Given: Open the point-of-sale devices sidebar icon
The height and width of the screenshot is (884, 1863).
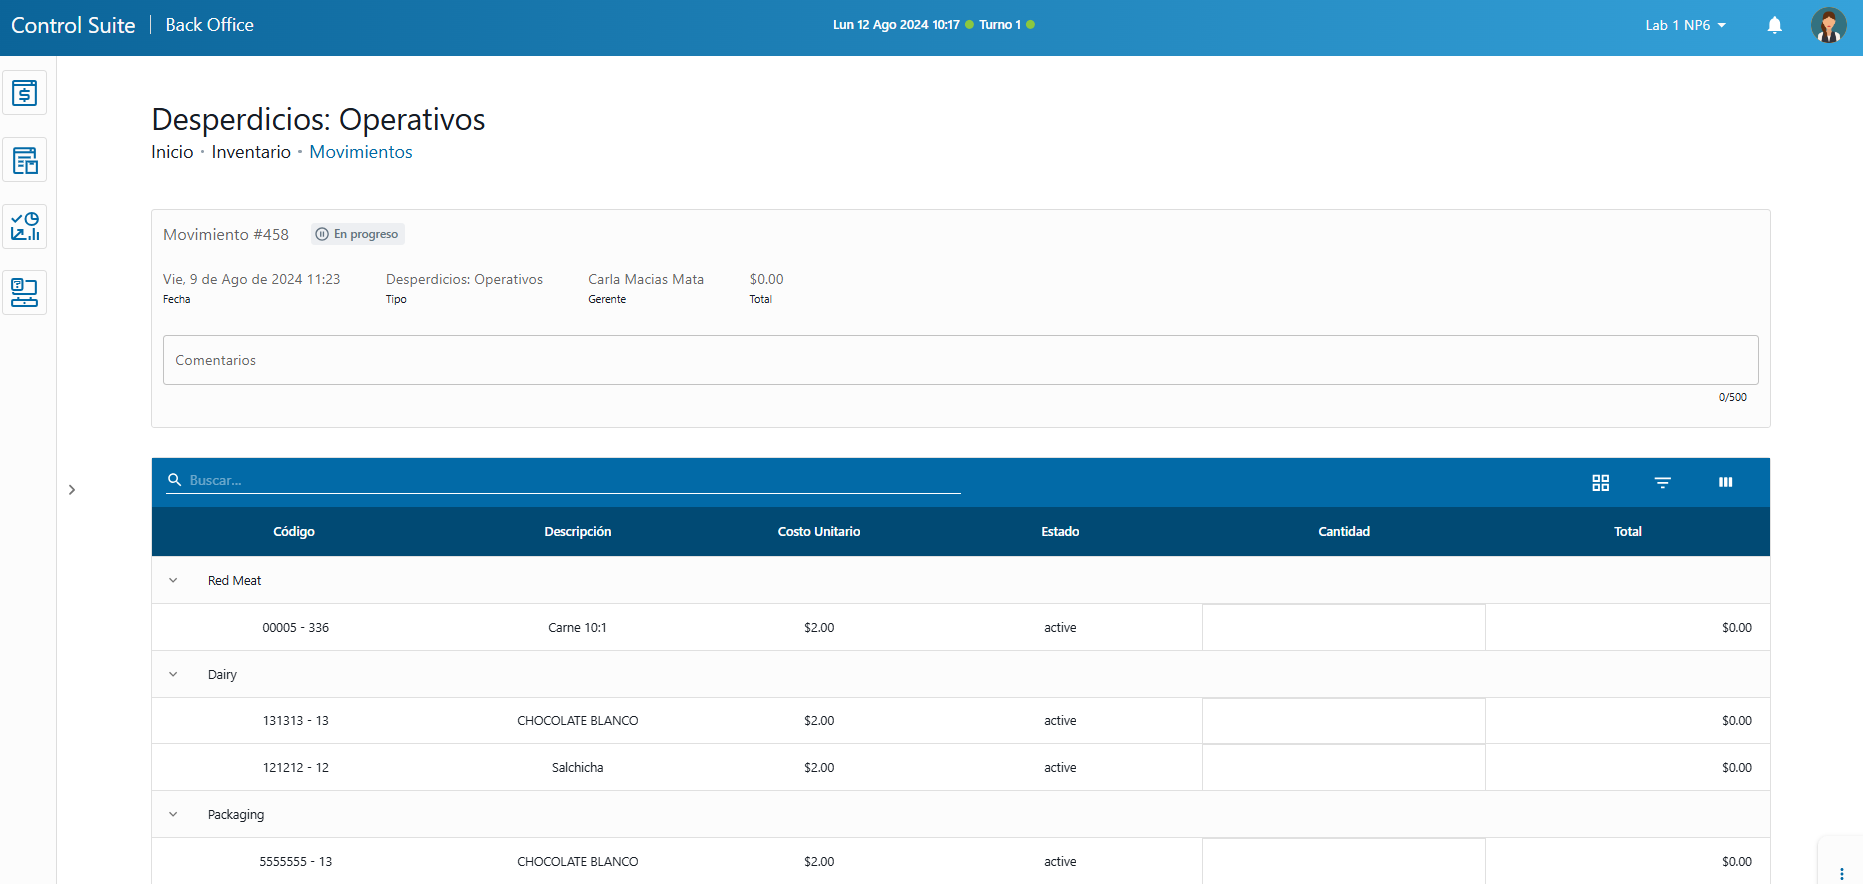Looking at the screenshot, I should pos(25,293).
